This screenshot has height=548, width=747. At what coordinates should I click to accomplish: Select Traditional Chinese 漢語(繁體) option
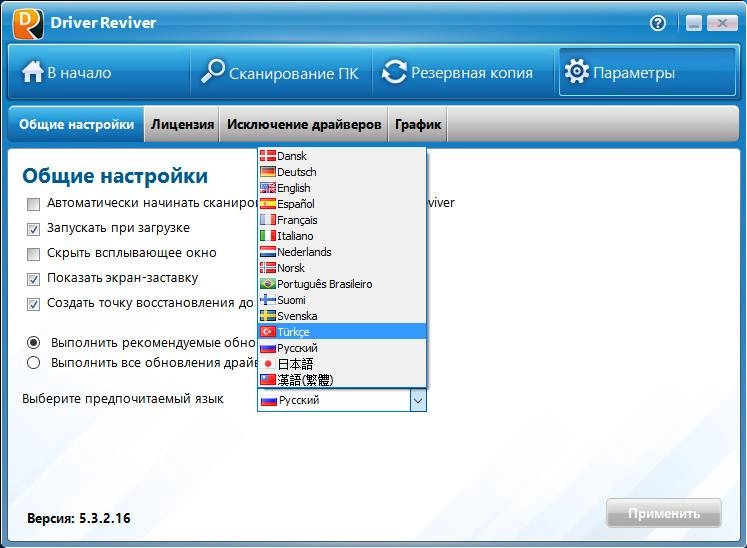click(x=342, y=380)
